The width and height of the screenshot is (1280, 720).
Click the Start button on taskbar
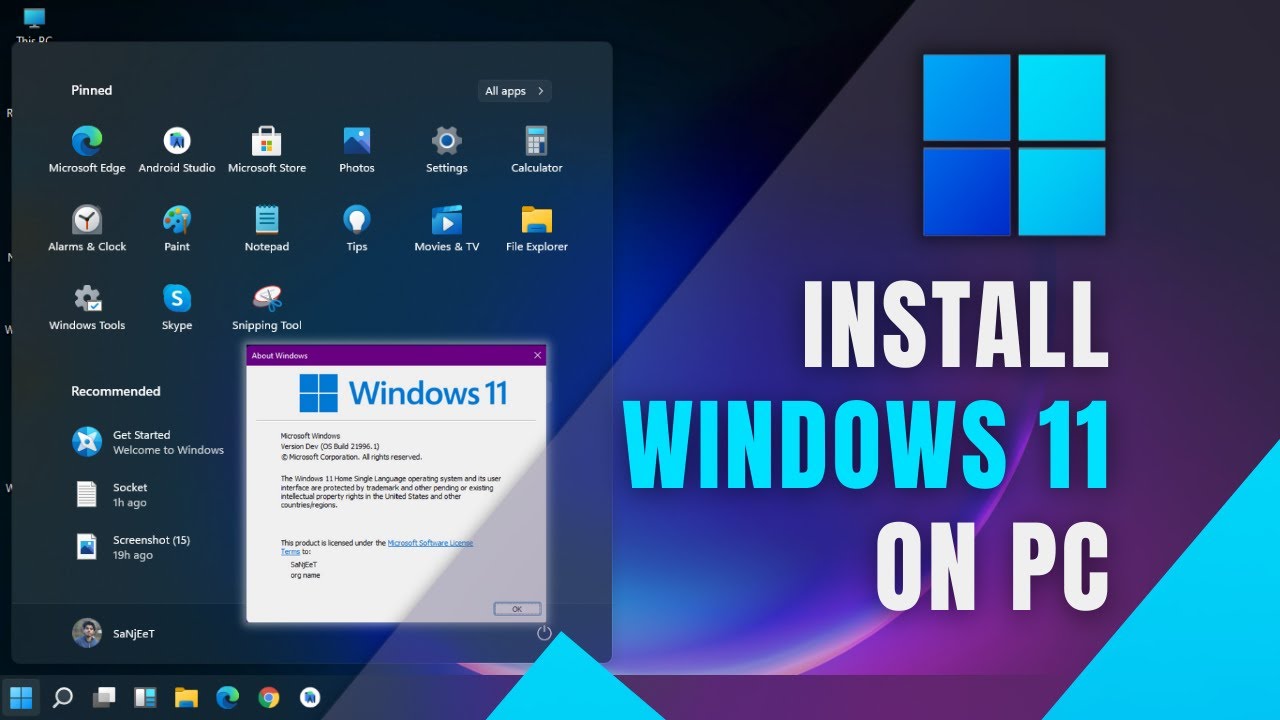coord(21,697)
